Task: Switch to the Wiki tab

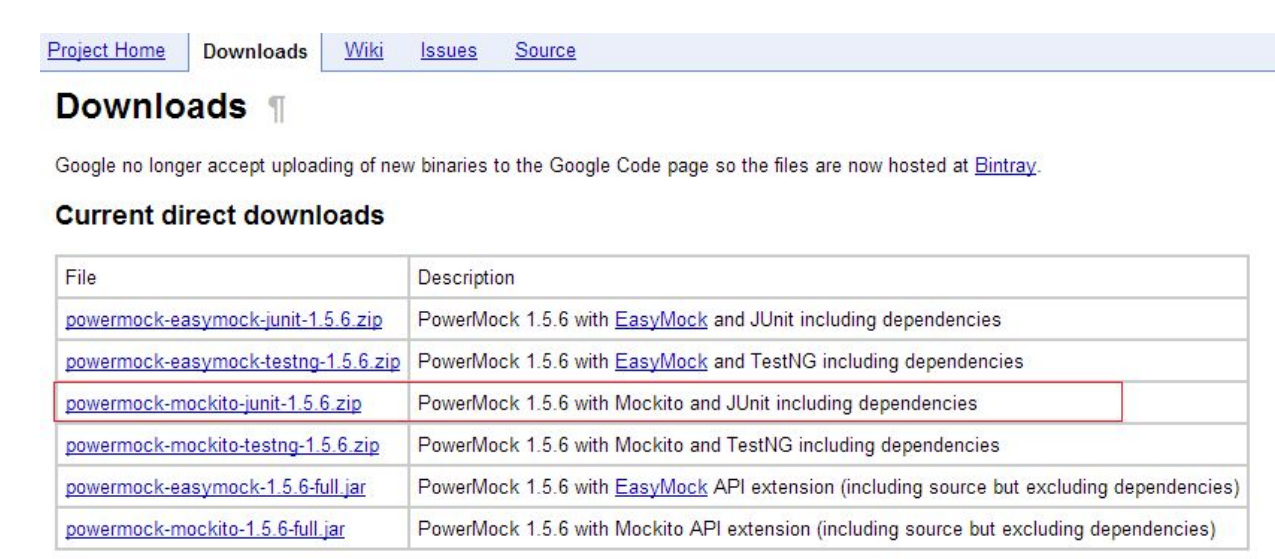Action: pos(364,51)
